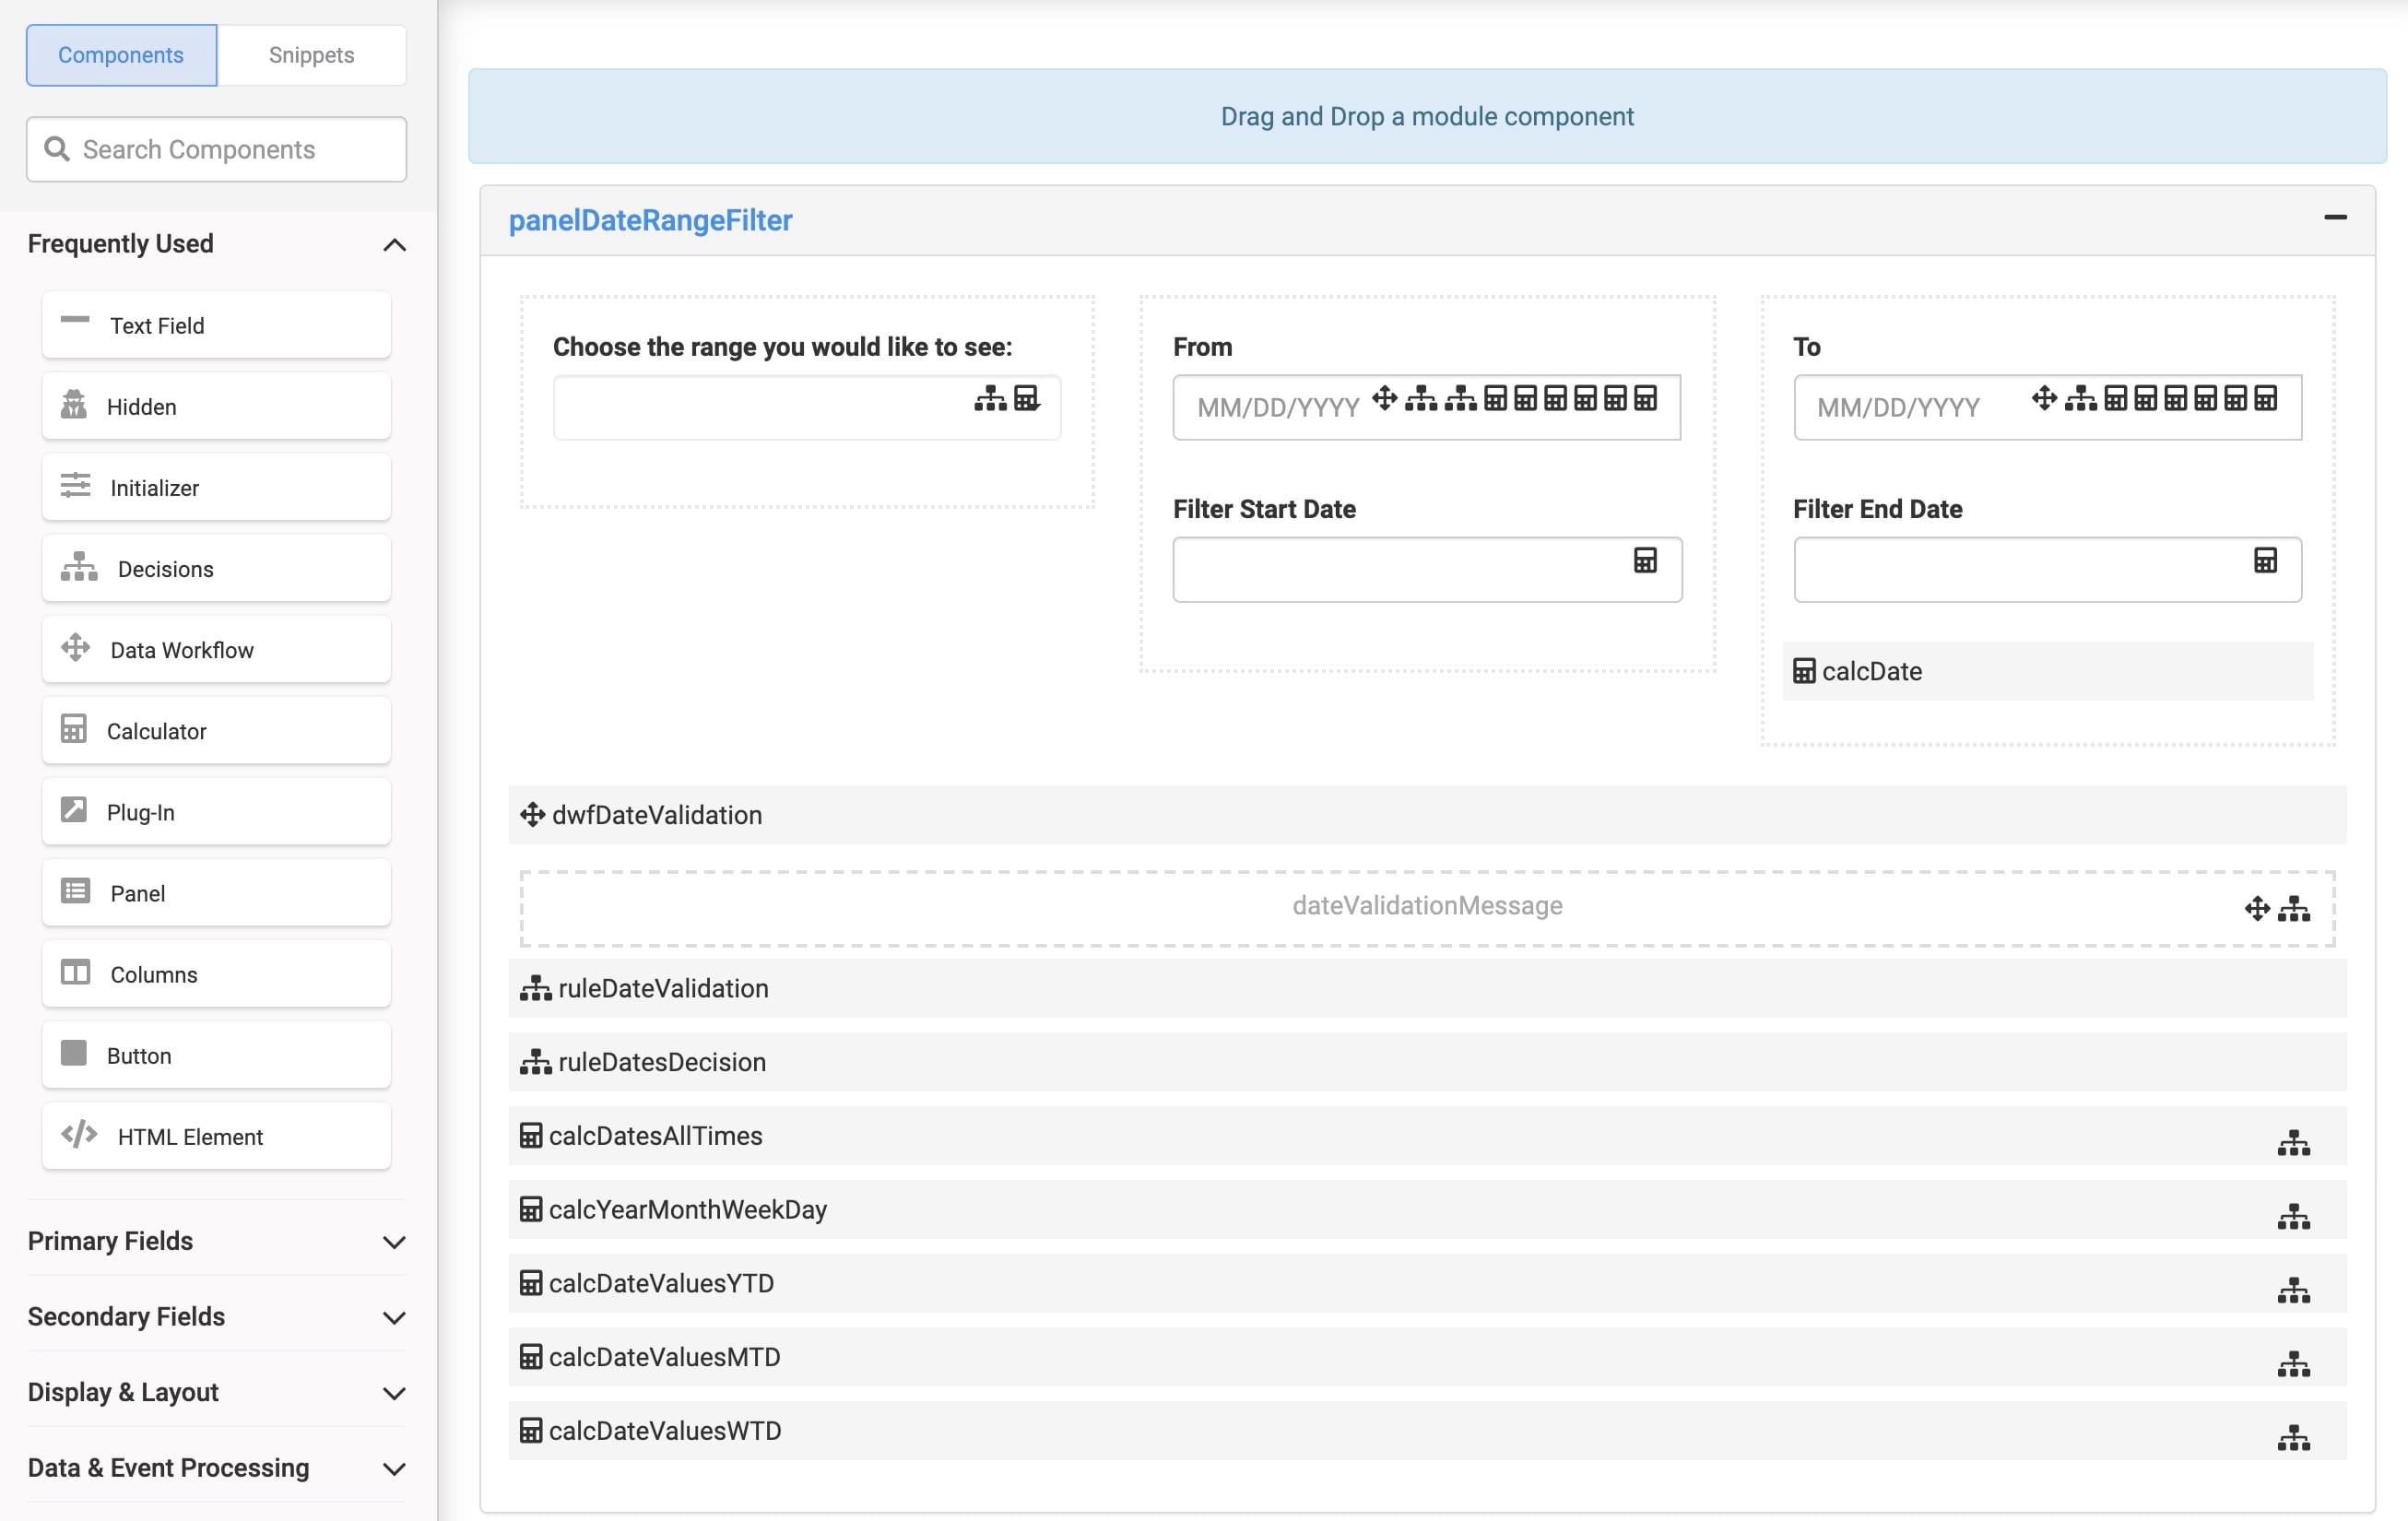The height and width of the screenshot is (1521, 2408).
Task: Select the calcDateValuesYTD row
Action: (1427, 1283)
